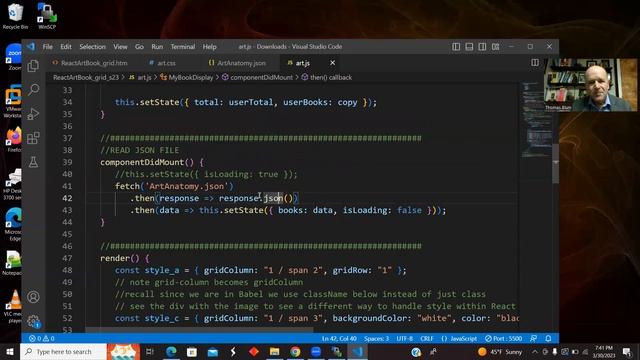Click the taskbar search box
640x360 pixels.
(63, 351)
